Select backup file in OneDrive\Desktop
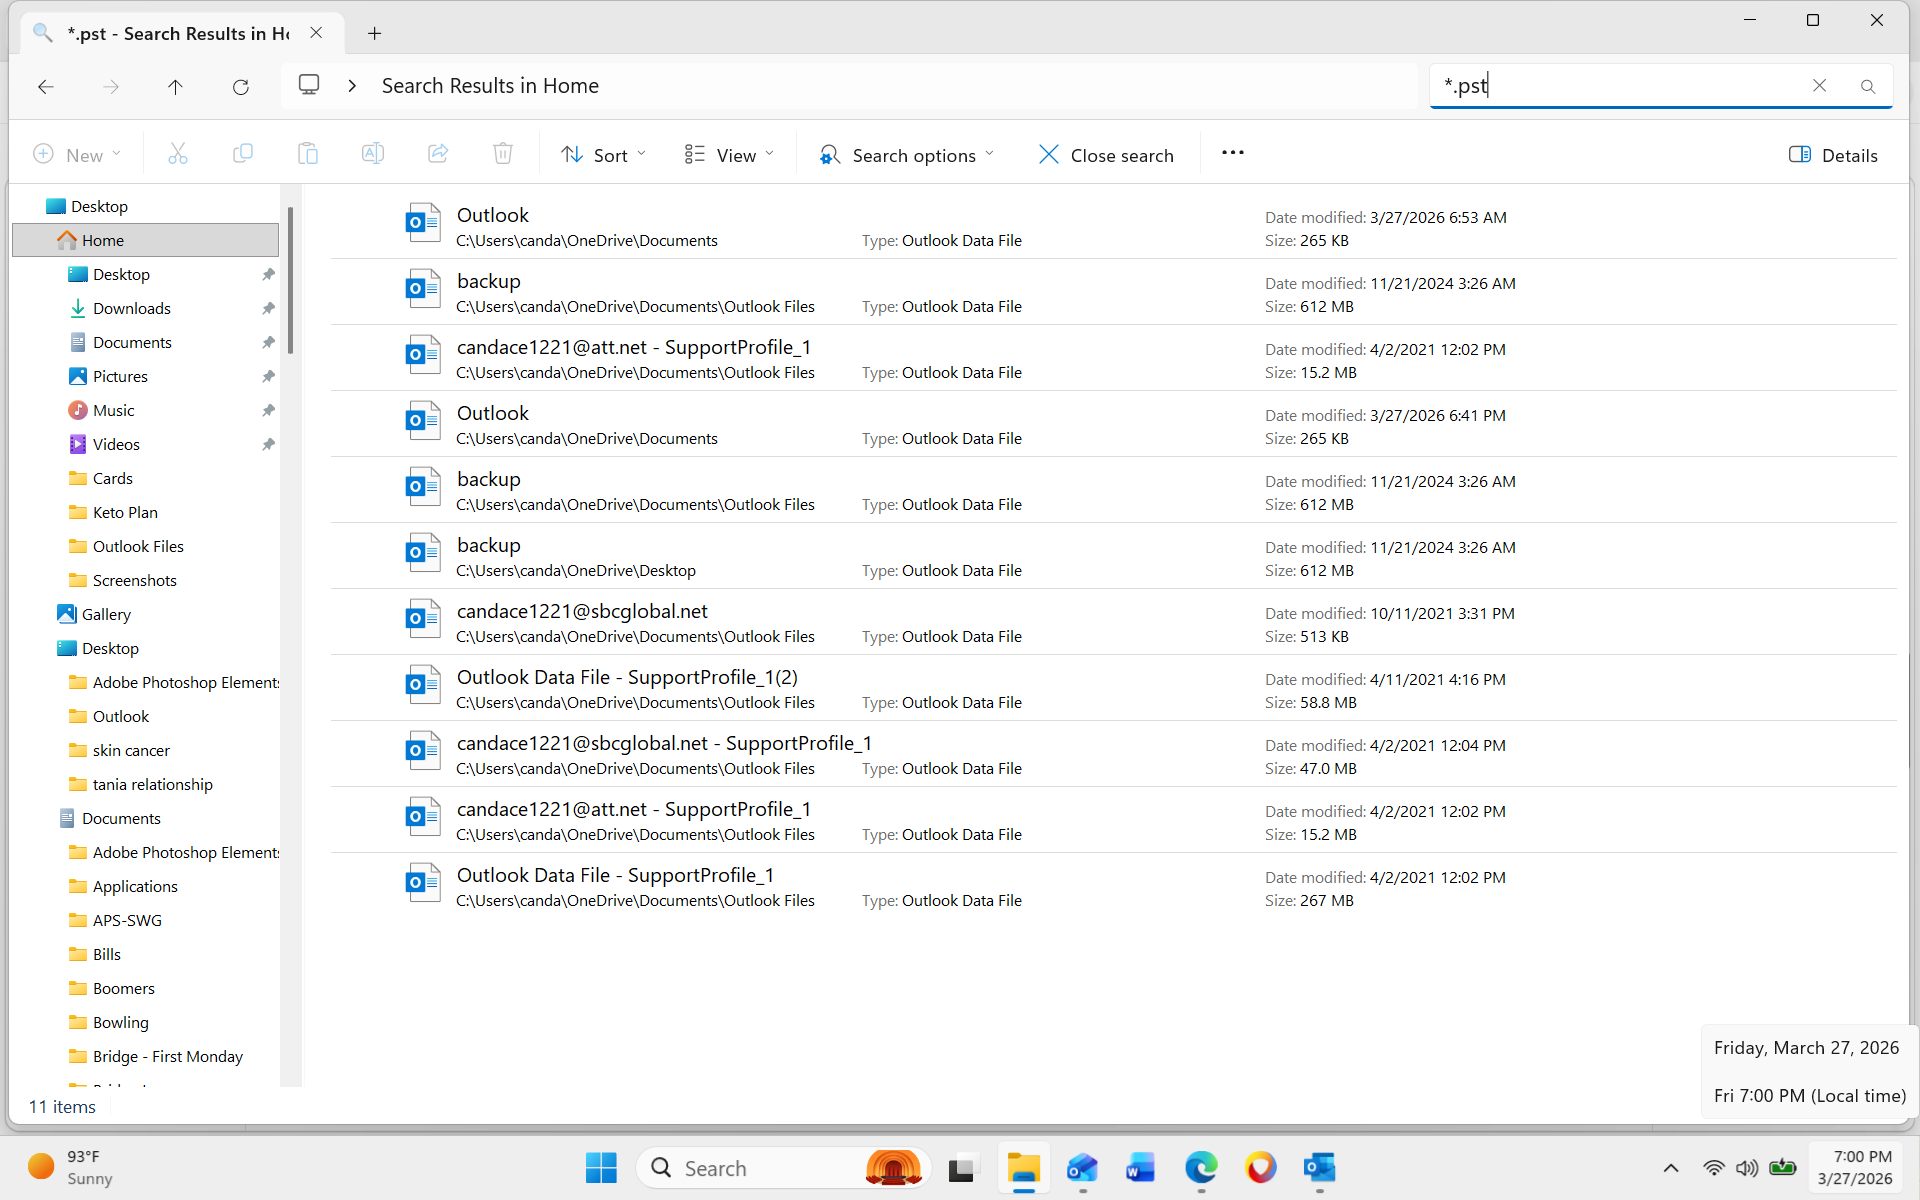The width and height of the screenshot is (1920, 1200). [x=1113, y=556]
